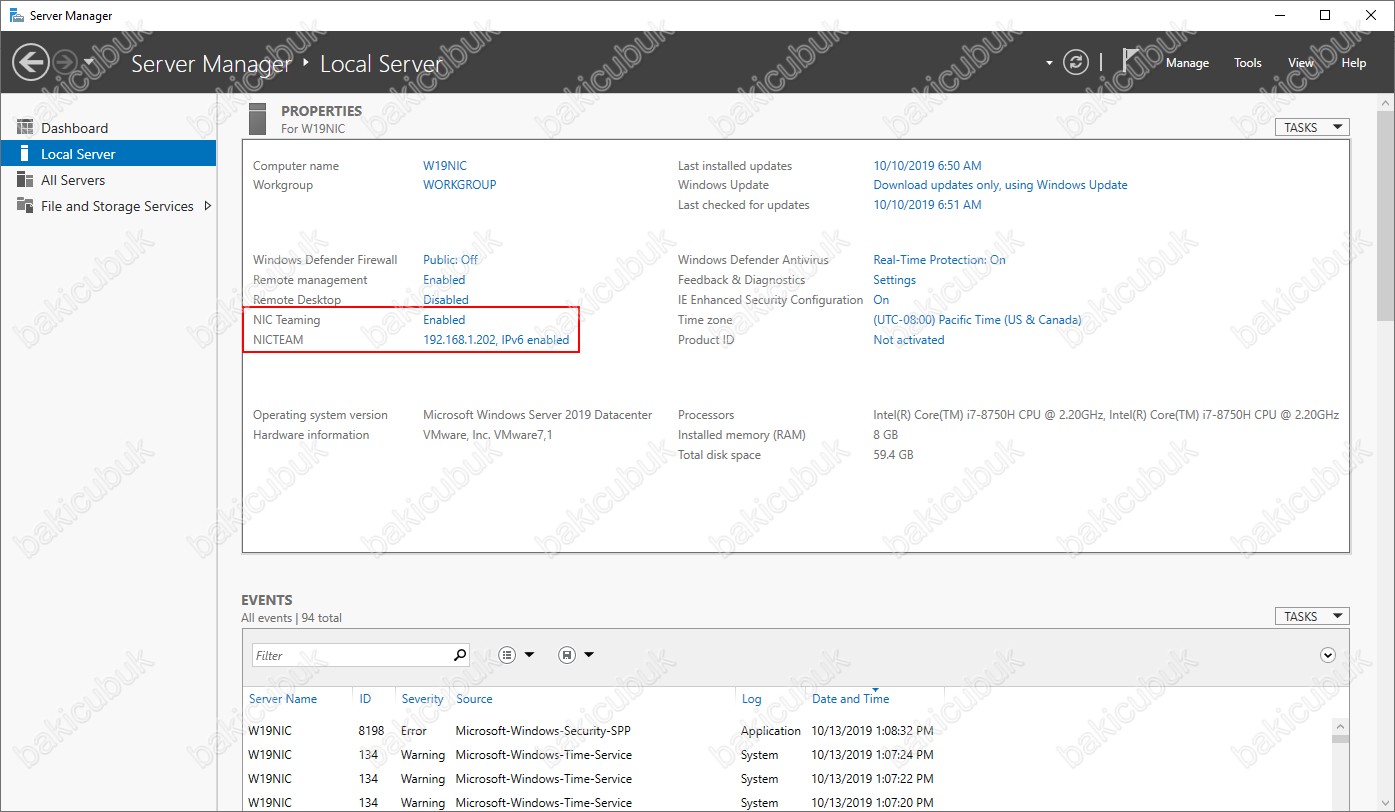The width and height of the screenshot is (1395, 812).
Task: Select the event 8198 Error row
Action: [787, 731]
